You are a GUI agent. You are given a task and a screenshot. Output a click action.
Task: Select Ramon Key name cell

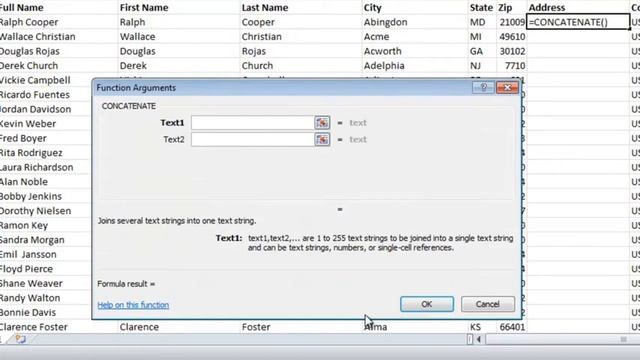pos(46,225)
